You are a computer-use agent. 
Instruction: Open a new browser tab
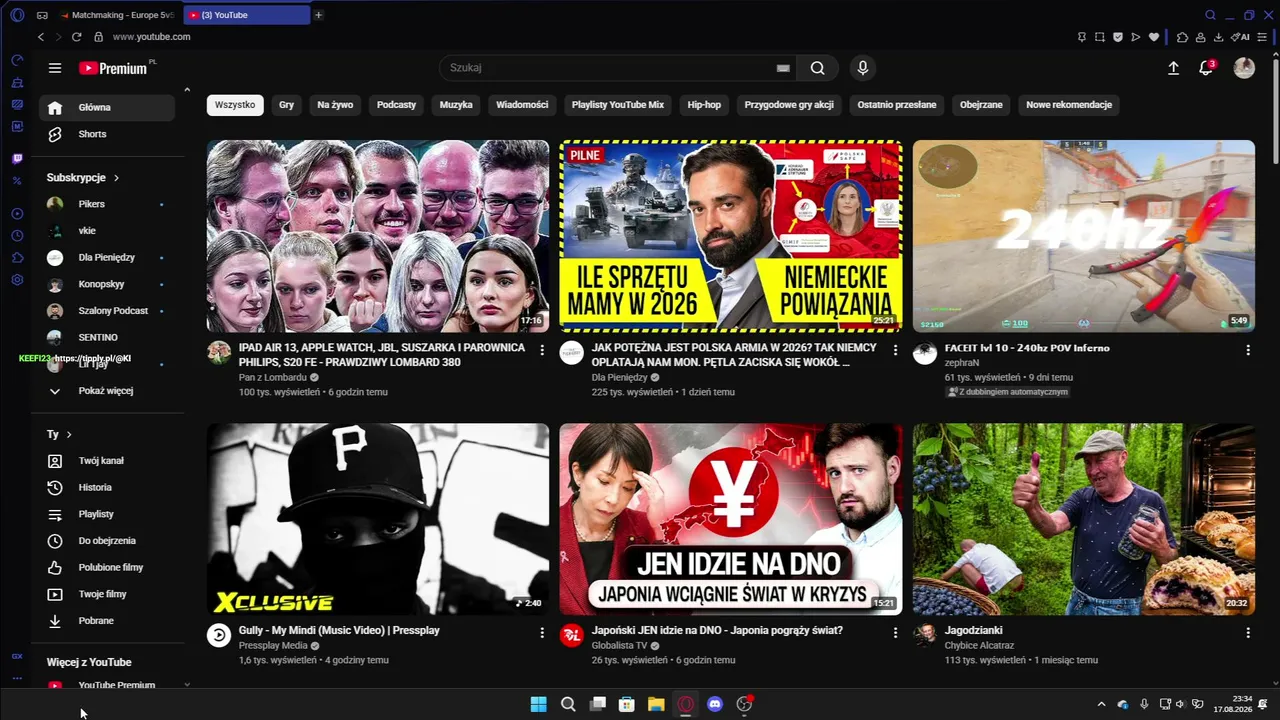[x=318, y=15]
